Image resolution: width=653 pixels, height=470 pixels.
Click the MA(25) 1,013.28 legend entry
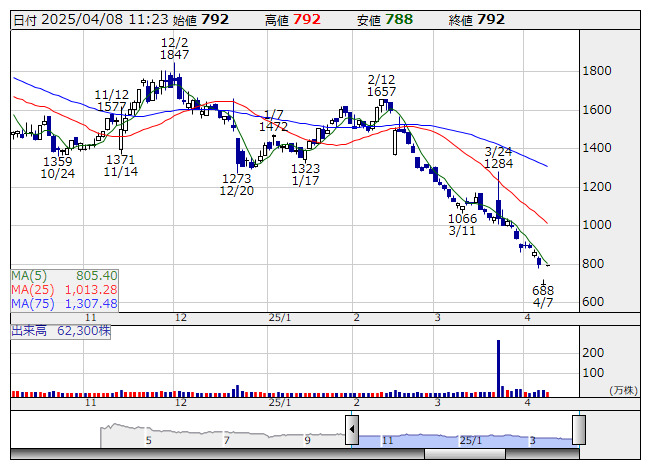click(x=65, y=290)
